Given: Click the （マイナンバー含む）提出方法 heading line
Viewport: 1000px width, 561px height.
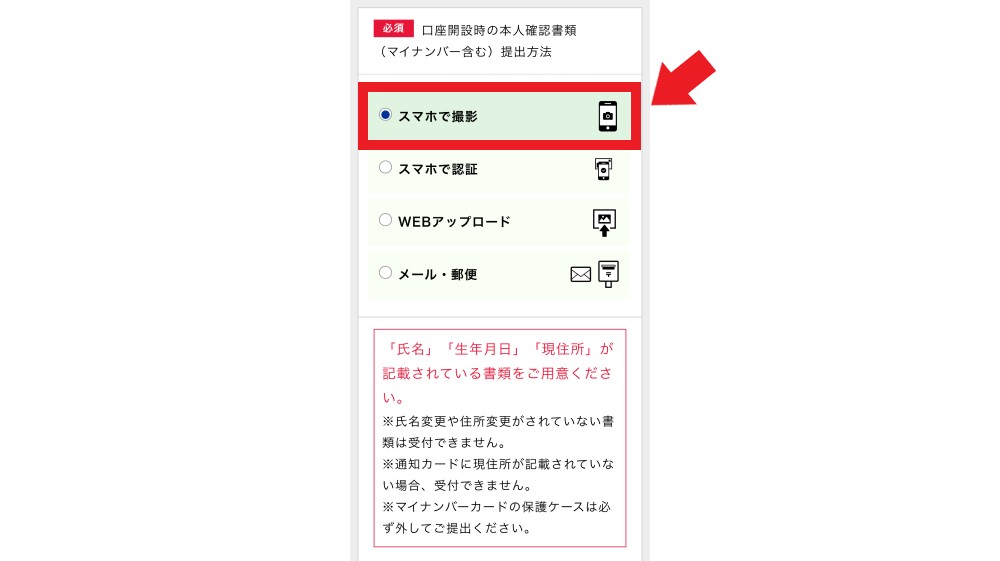Looking at the screenshot, I should coord(463,52).
